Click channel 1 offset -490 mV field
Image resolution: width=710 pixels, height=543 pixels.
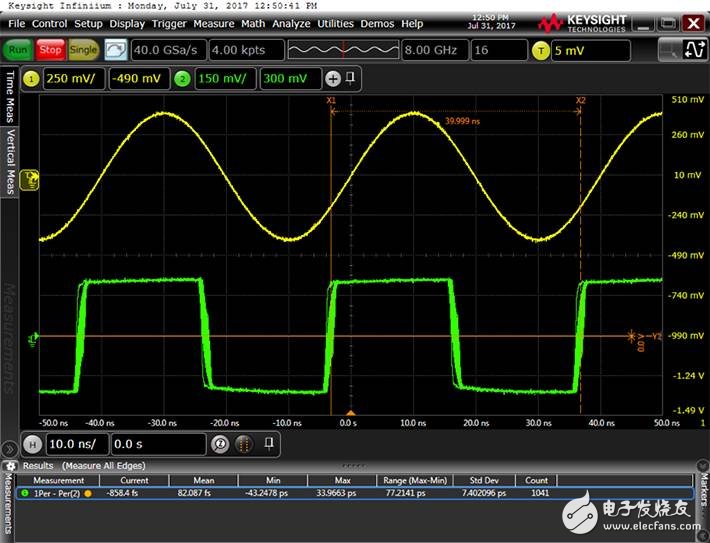[x=139, y=79]
